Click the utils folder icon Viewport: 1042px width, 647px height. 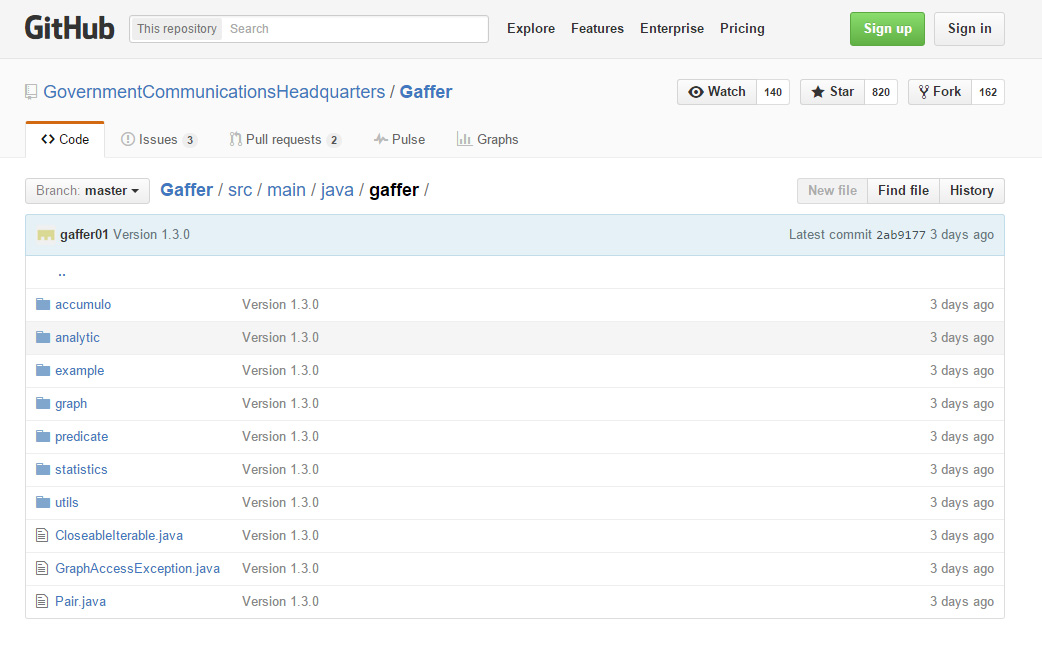(x=43, y=502)
